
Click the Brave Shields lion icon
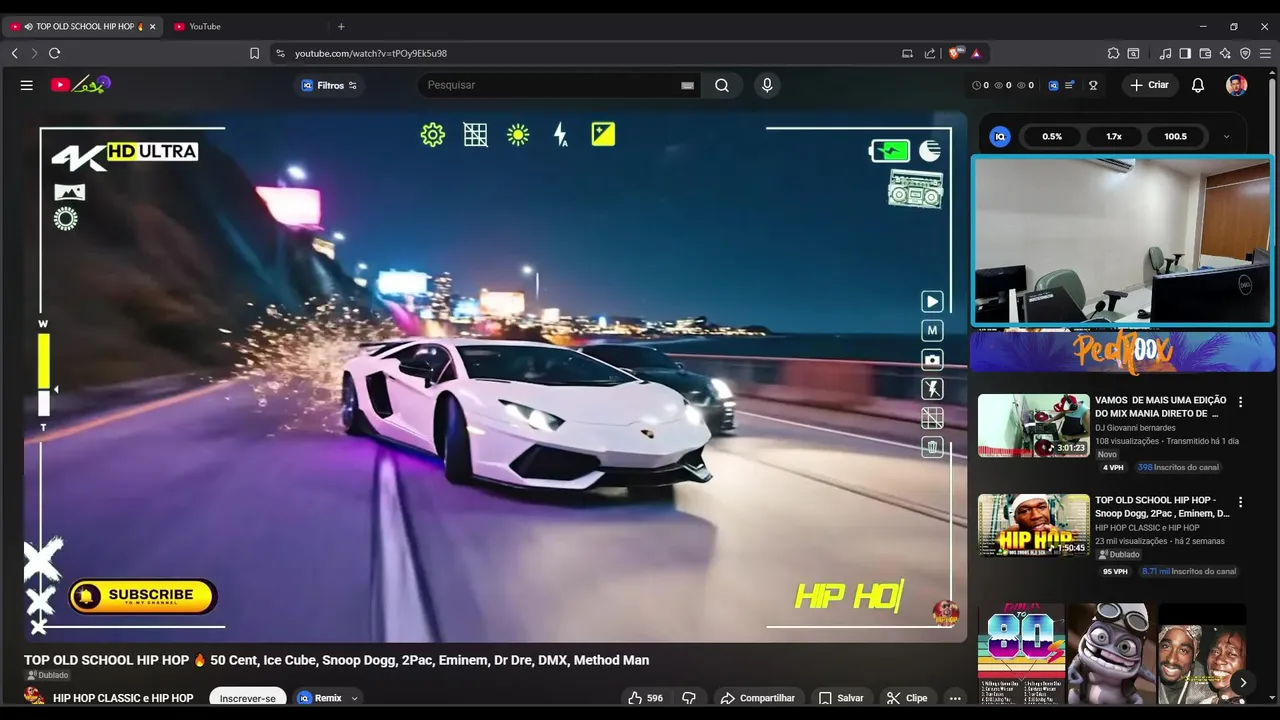(956, 53)
